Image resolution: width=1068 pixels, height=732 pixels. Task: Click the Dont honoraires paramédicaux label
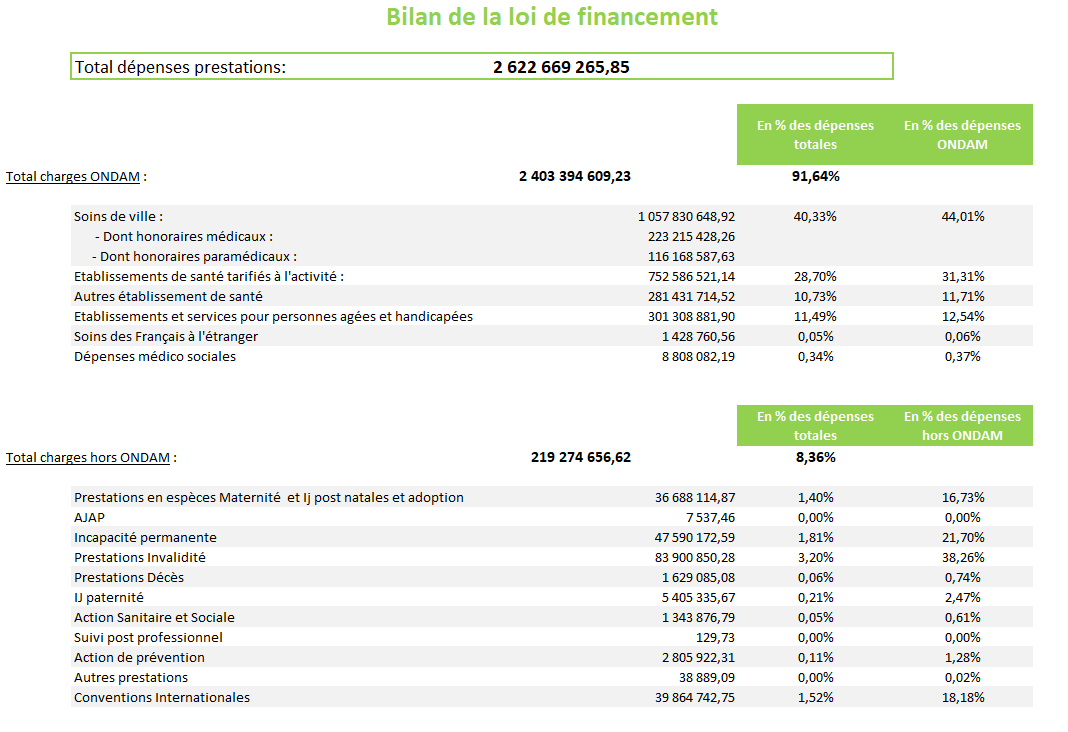point(195,257)
